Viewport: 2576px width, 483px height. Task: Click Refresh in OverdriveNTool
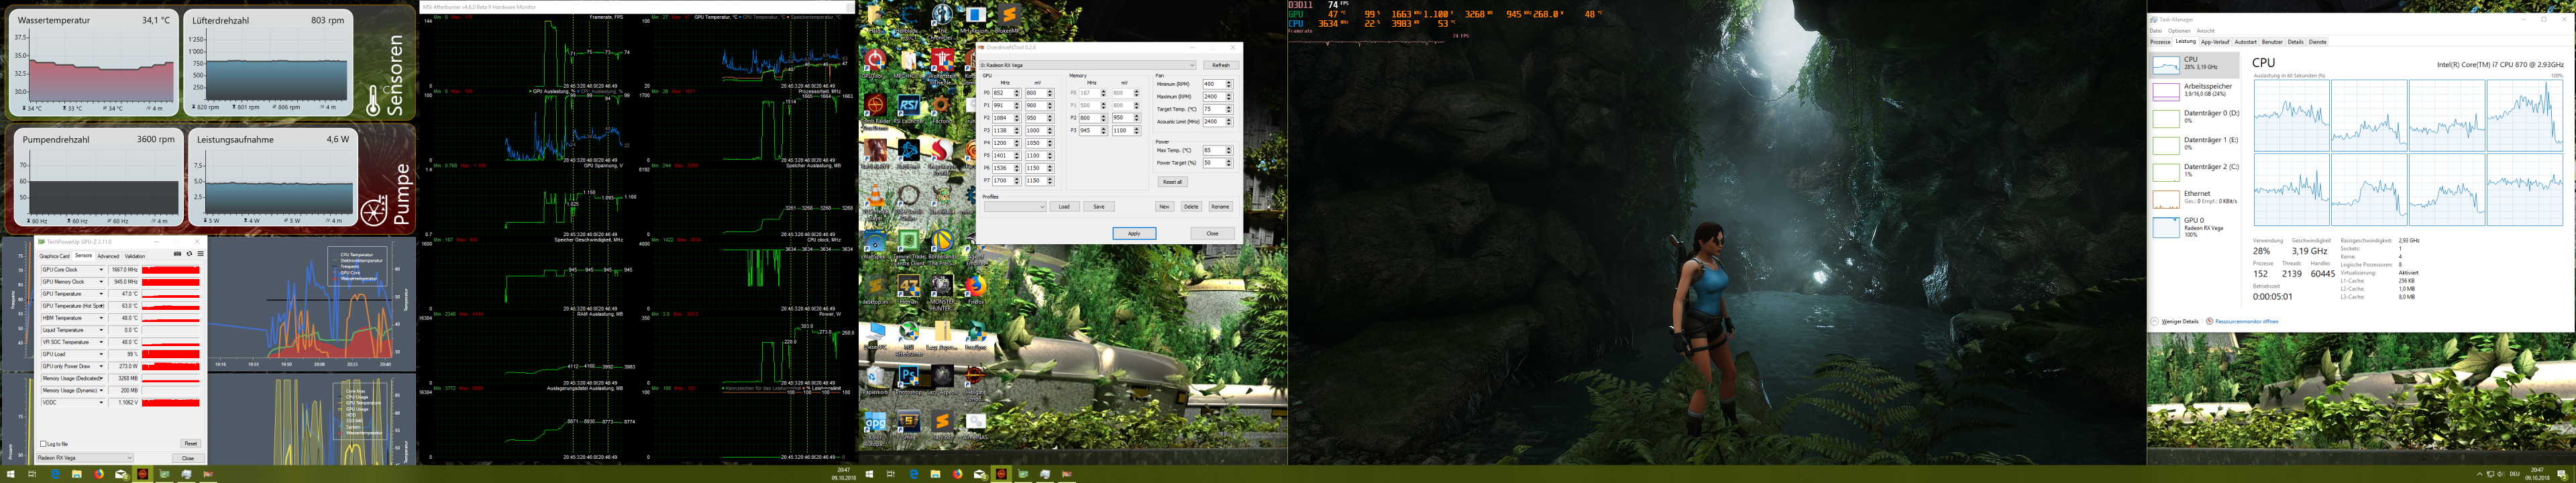(x=1220, y=65)
